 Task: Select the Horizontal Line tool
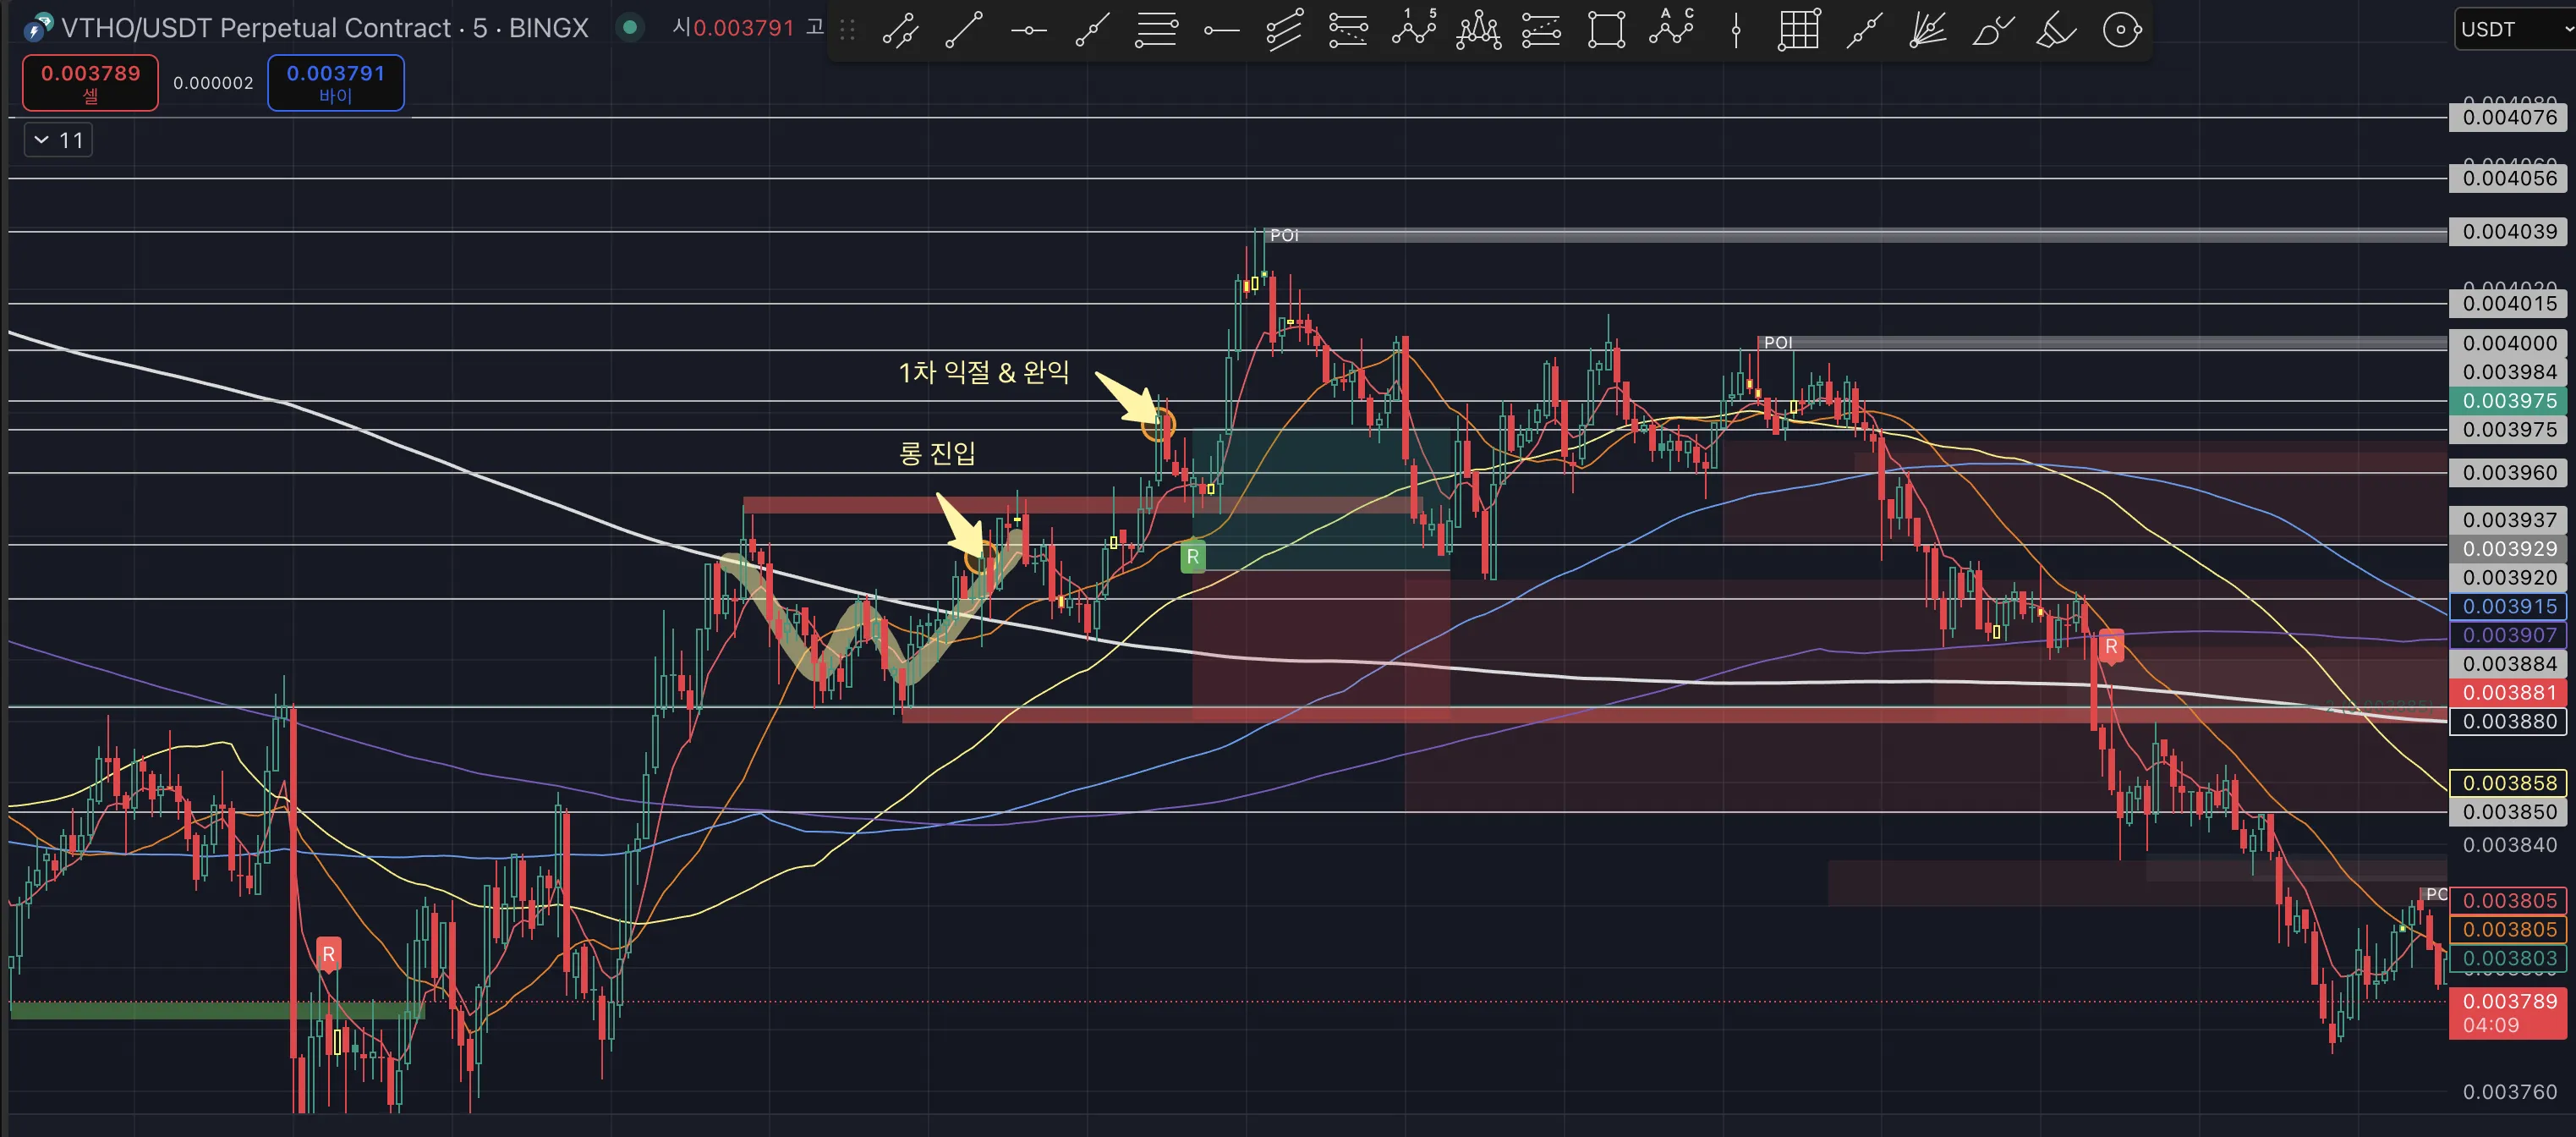tap(1028, 30)
